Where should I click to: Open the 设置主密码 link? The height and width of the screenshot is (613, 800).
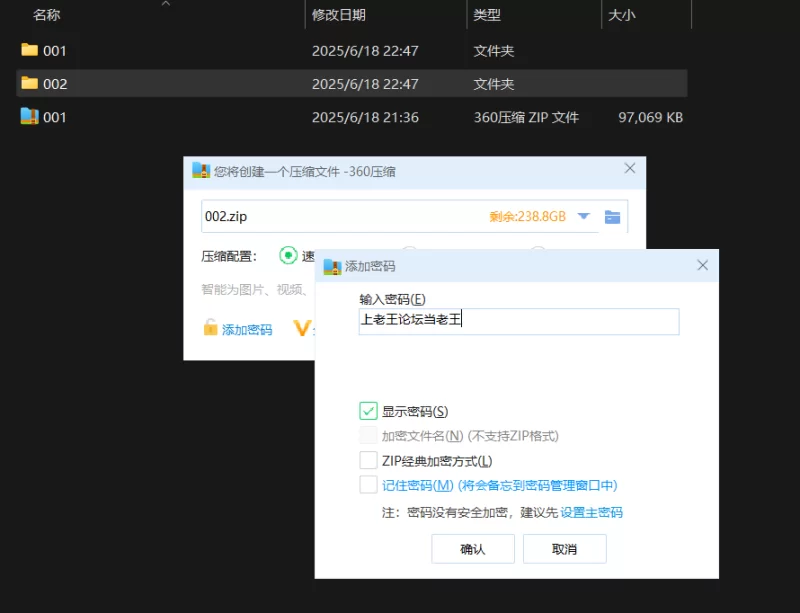[590, 512]
